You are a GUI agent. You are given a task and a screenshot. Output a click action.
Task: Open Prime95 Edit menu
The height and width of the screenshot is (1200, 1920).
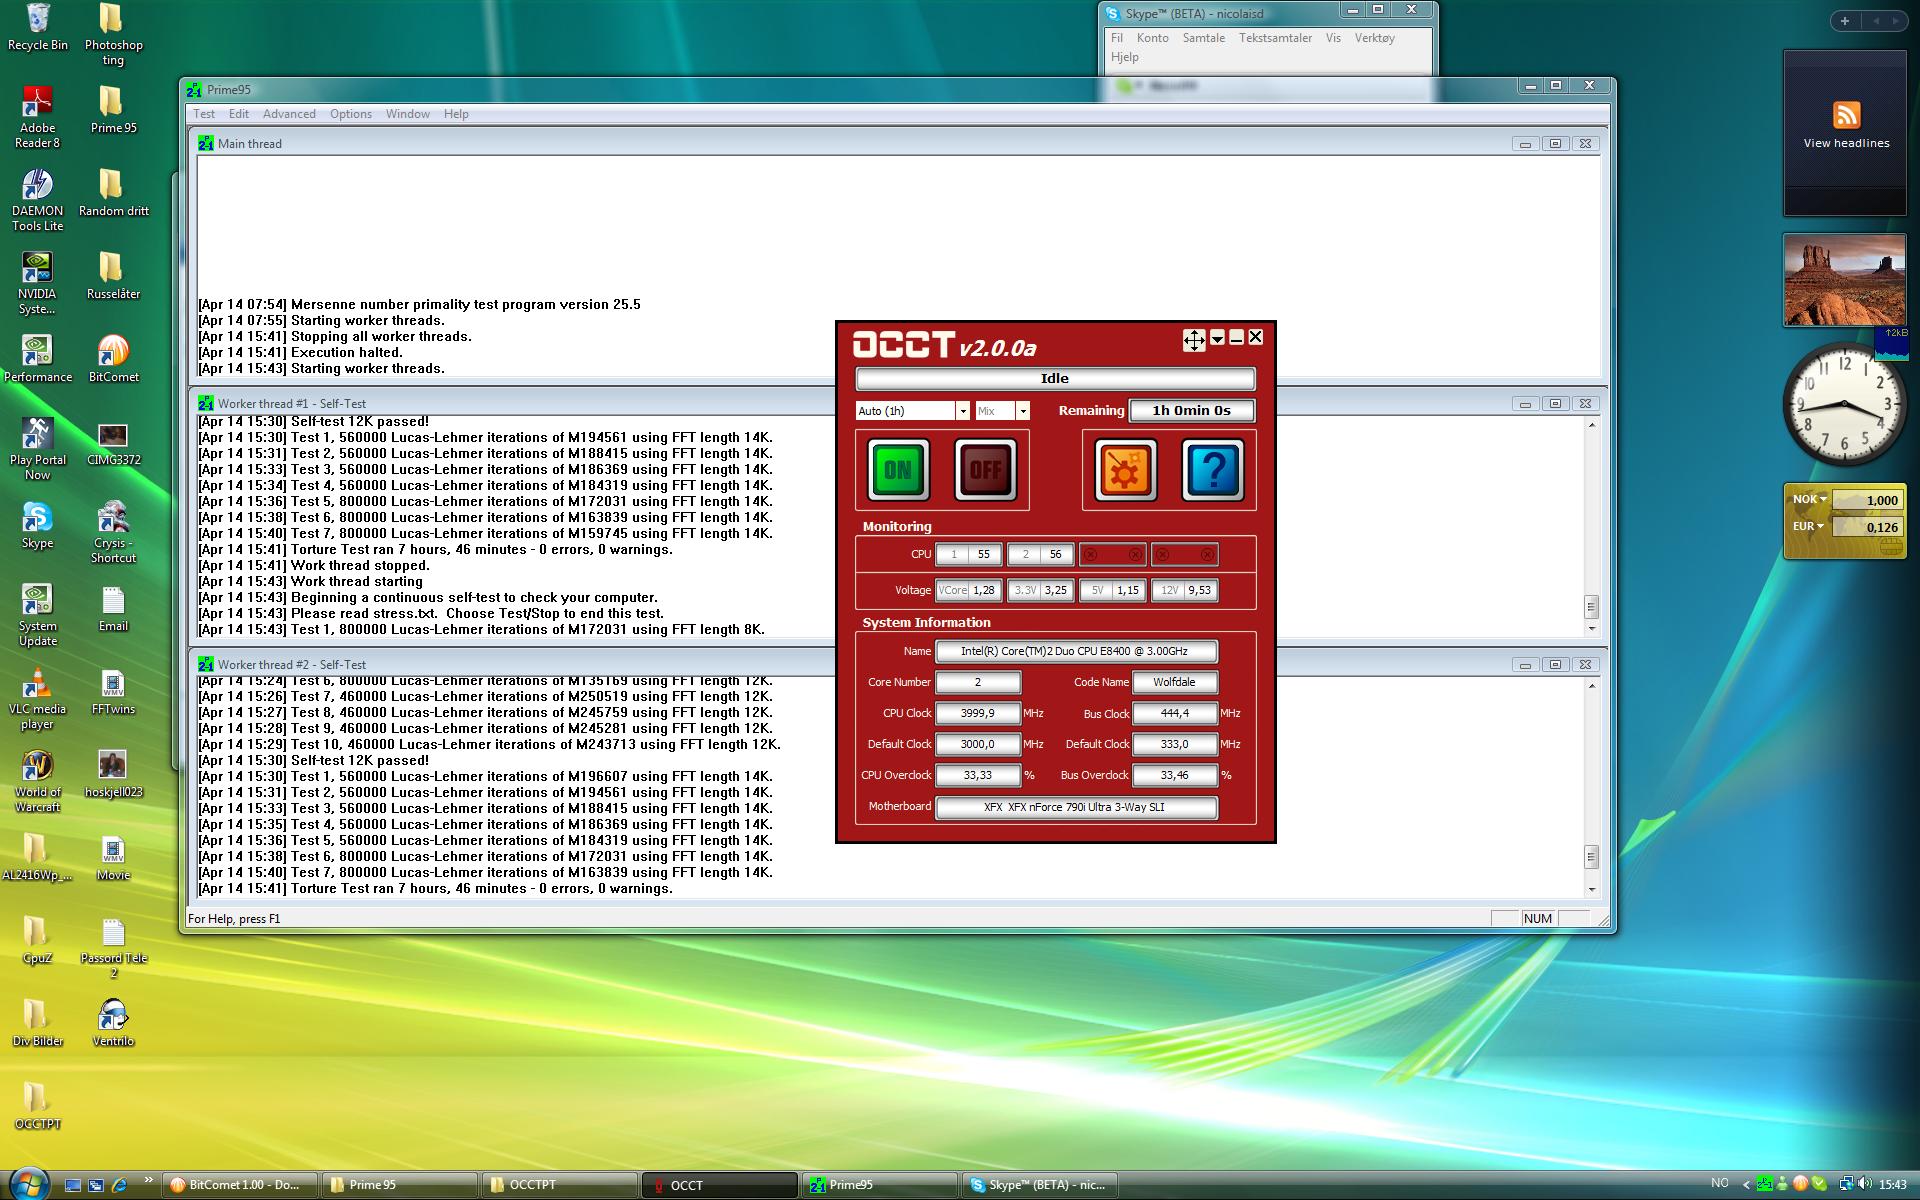click(239, 114)
